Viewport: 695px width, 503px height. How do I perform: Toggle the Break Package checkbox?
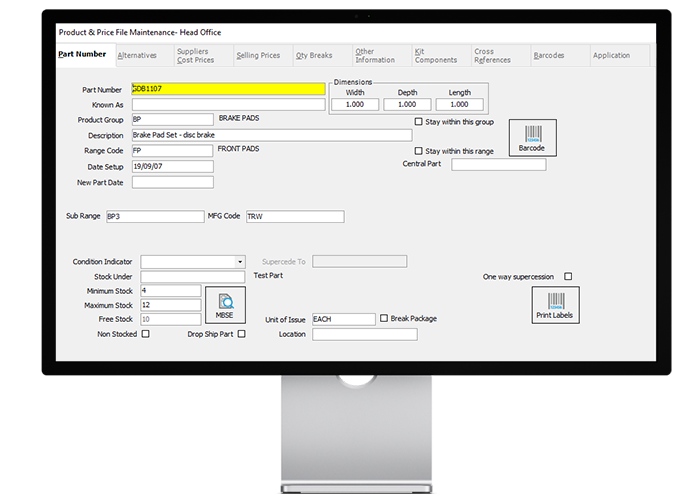point(384,318)
